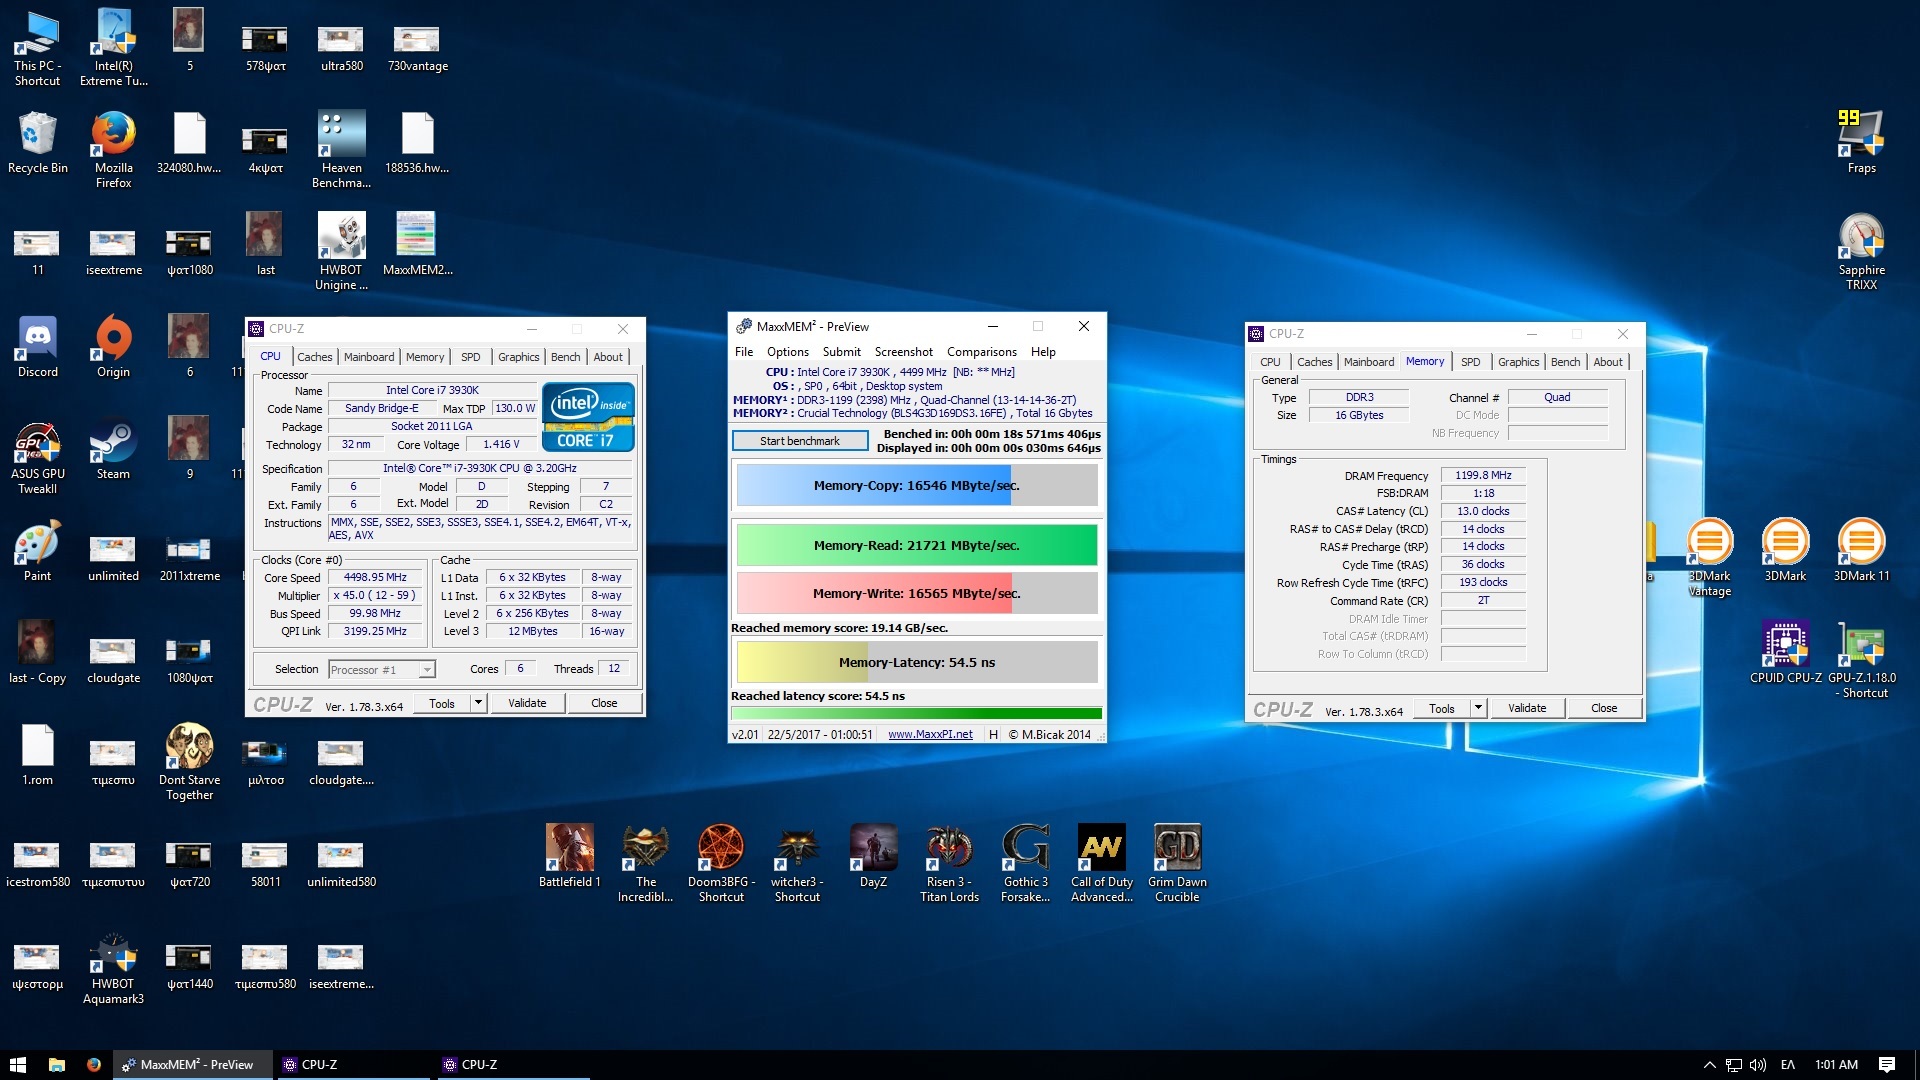Expand Tools dropdown arrow in left CPU-Z
1920x1080 pixels.
click(478, 703)
